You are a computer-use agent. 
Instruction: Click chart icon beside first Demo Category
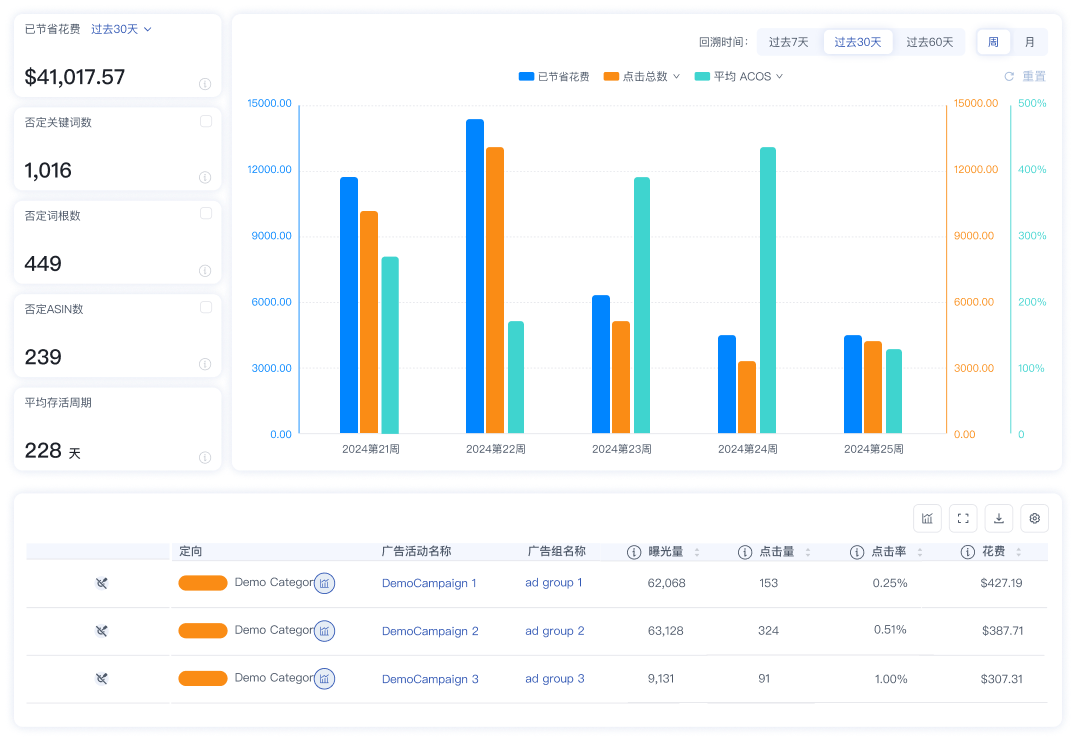(324, 583)
